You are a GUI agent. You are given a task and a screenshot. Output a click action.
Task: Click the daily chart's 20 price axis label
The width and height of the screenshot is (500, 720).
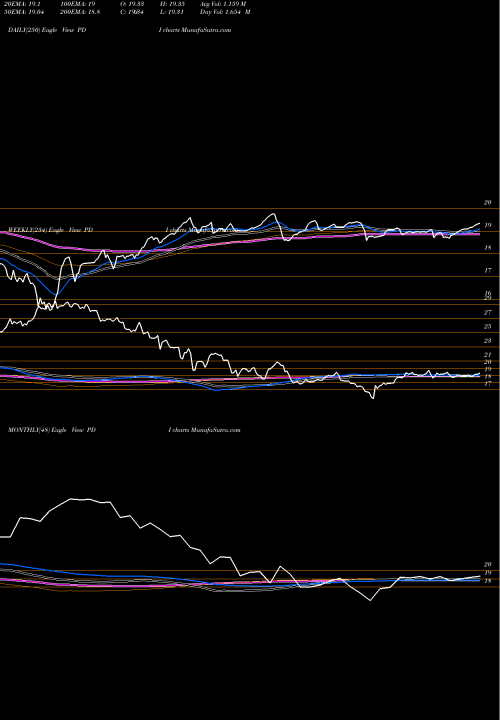point(488,202)
